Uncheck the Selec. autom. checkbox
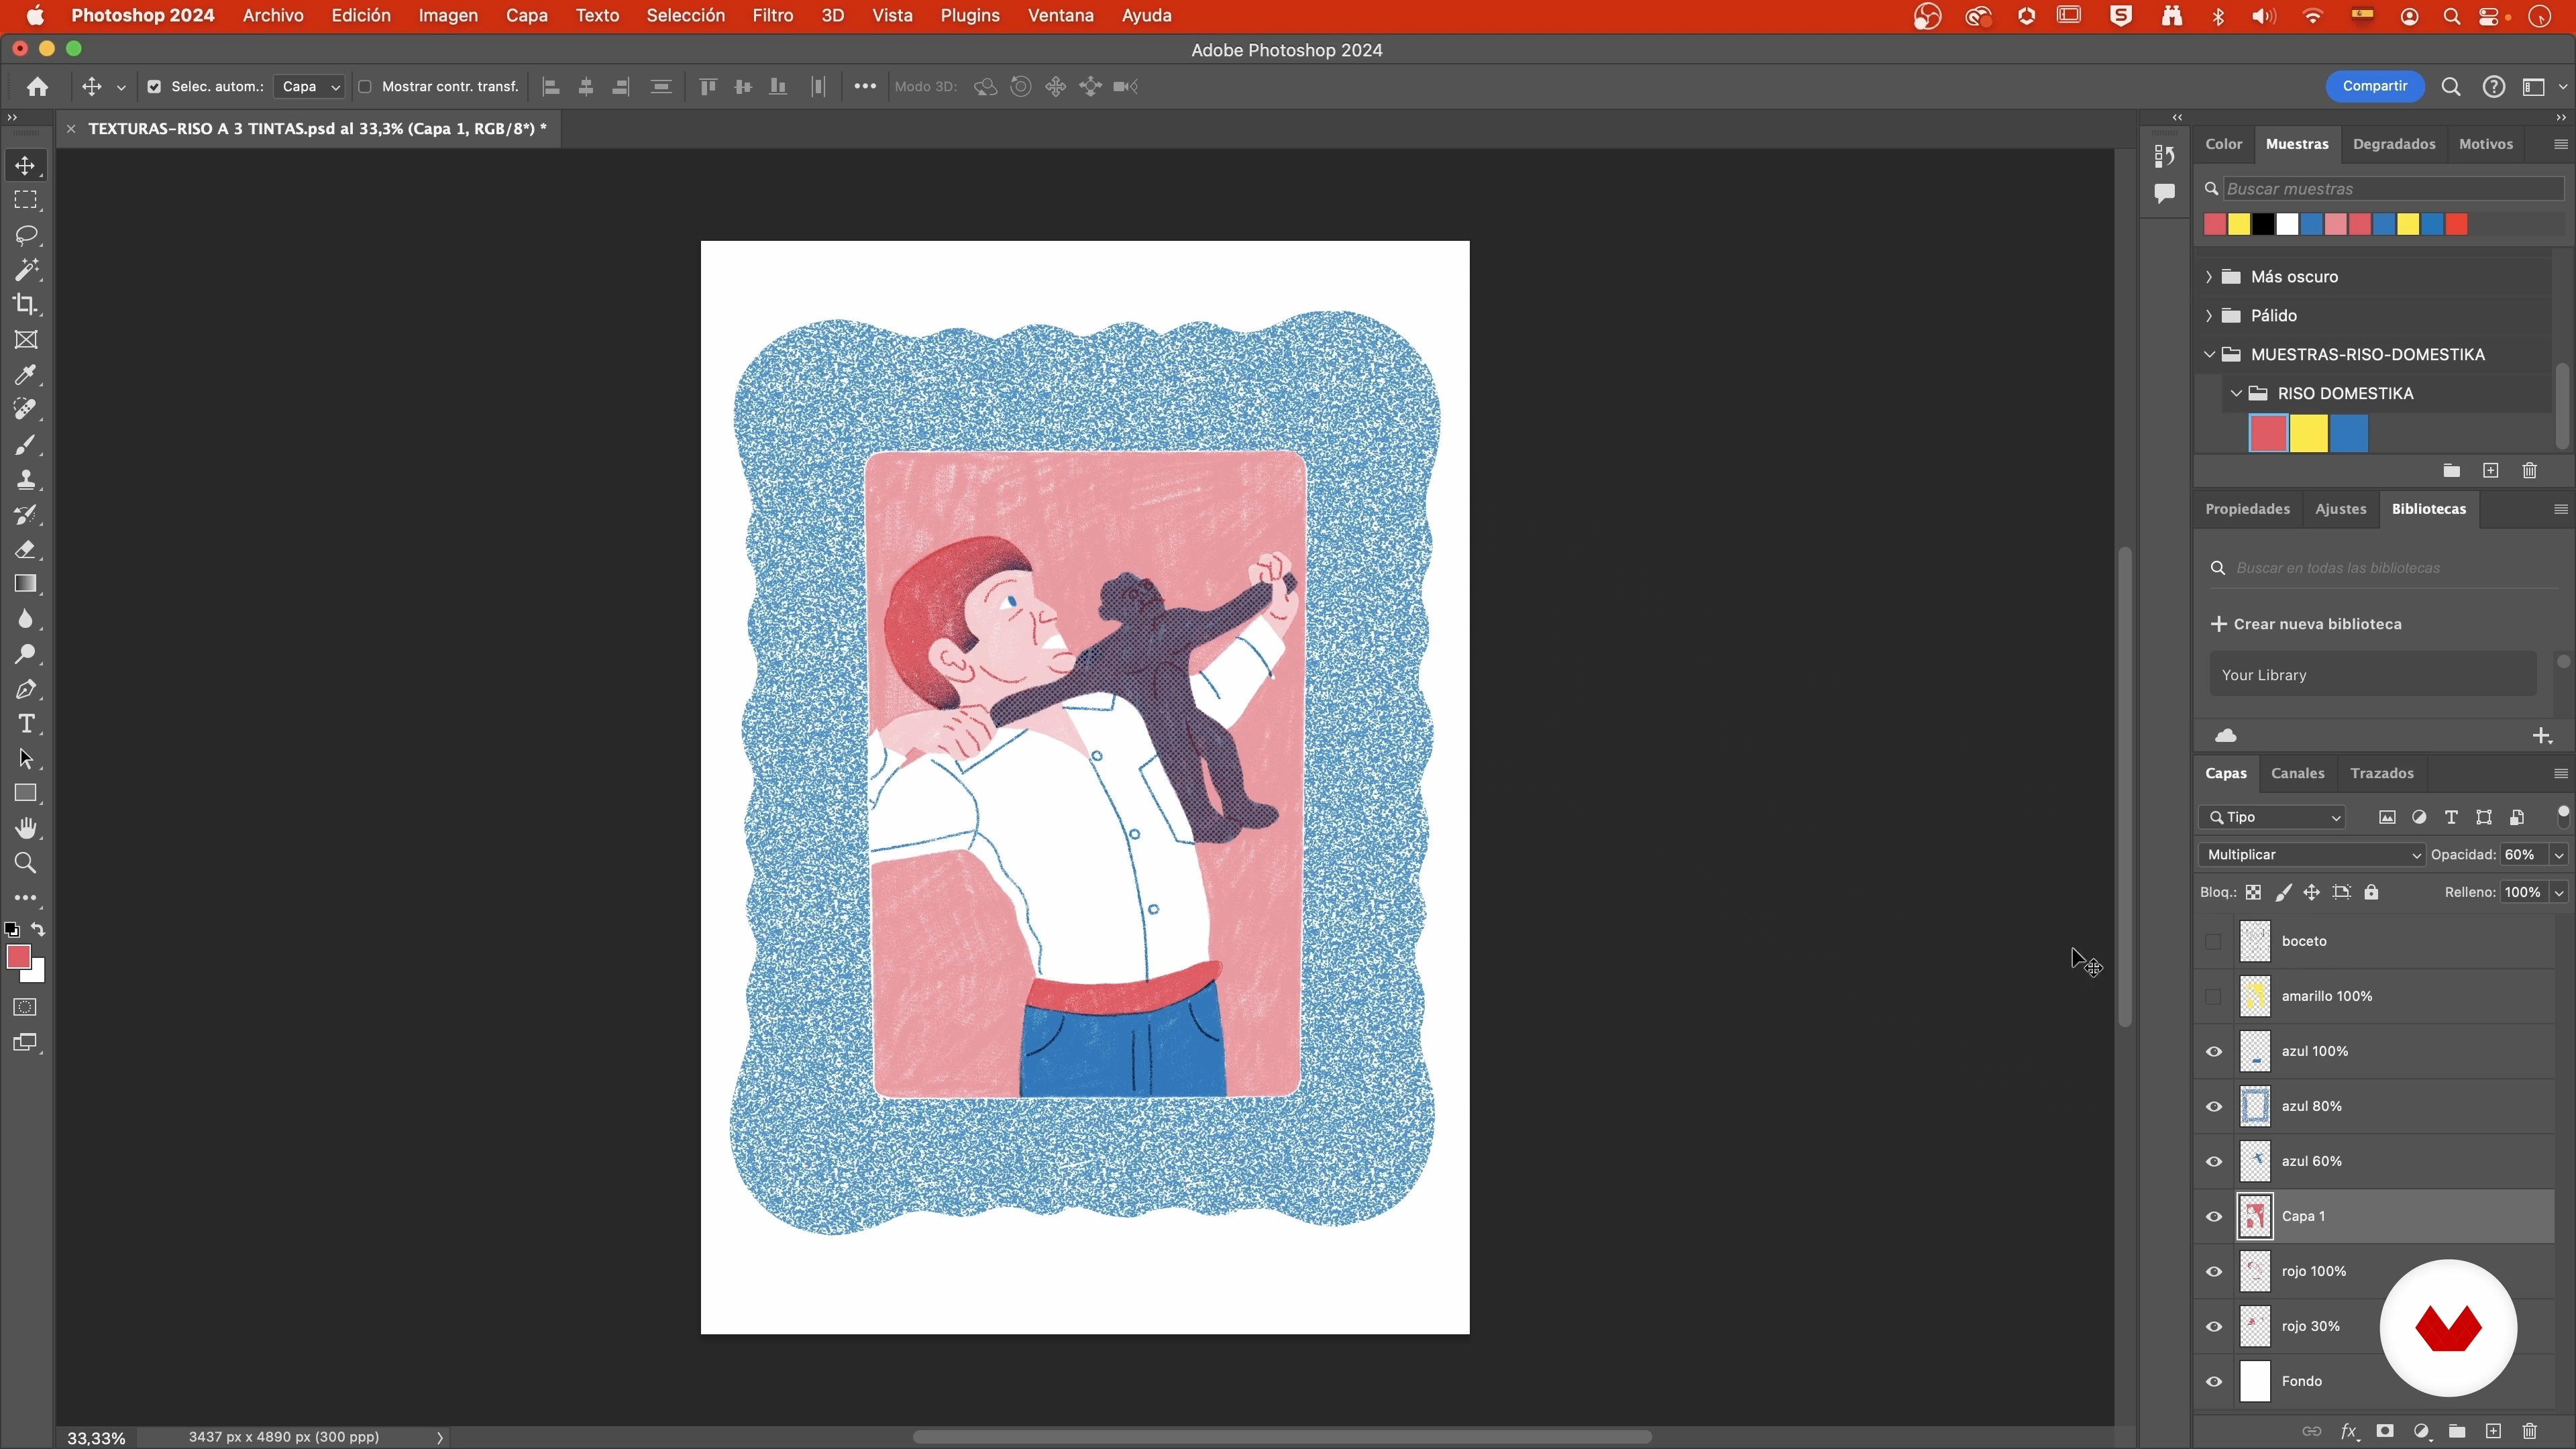Screen dimensions: 2576x1449 click(154, 87)
